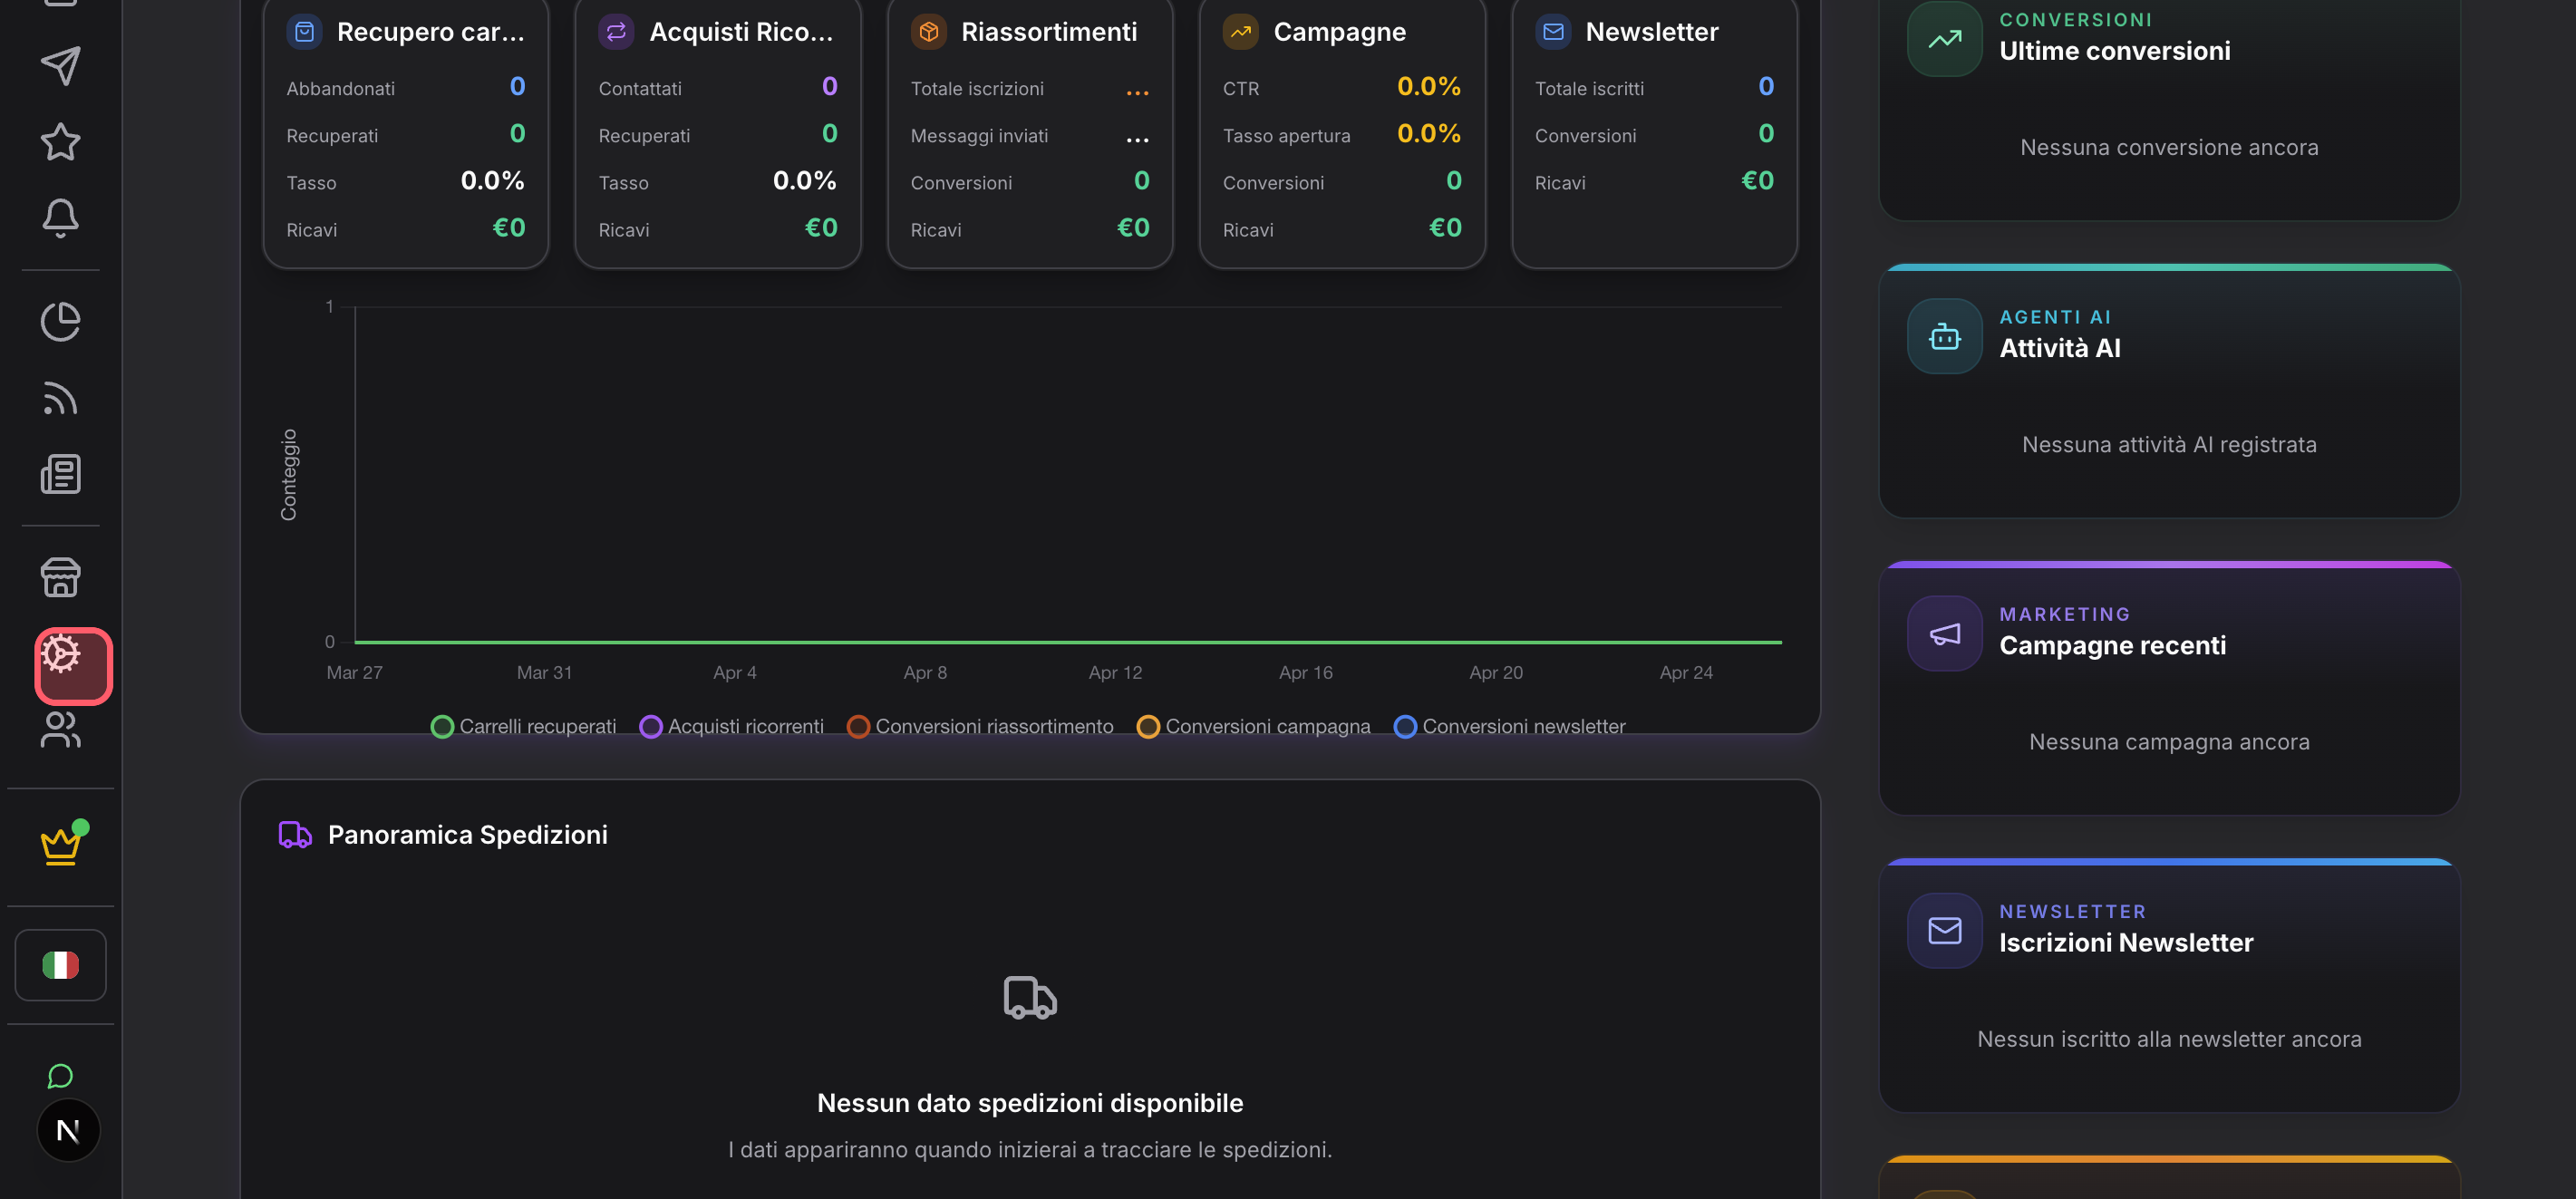Screen dimensions: 2576x1199
Task: Open the newspaper icon in sidebar
Action: pyautogui.click(x=60, y=474)
